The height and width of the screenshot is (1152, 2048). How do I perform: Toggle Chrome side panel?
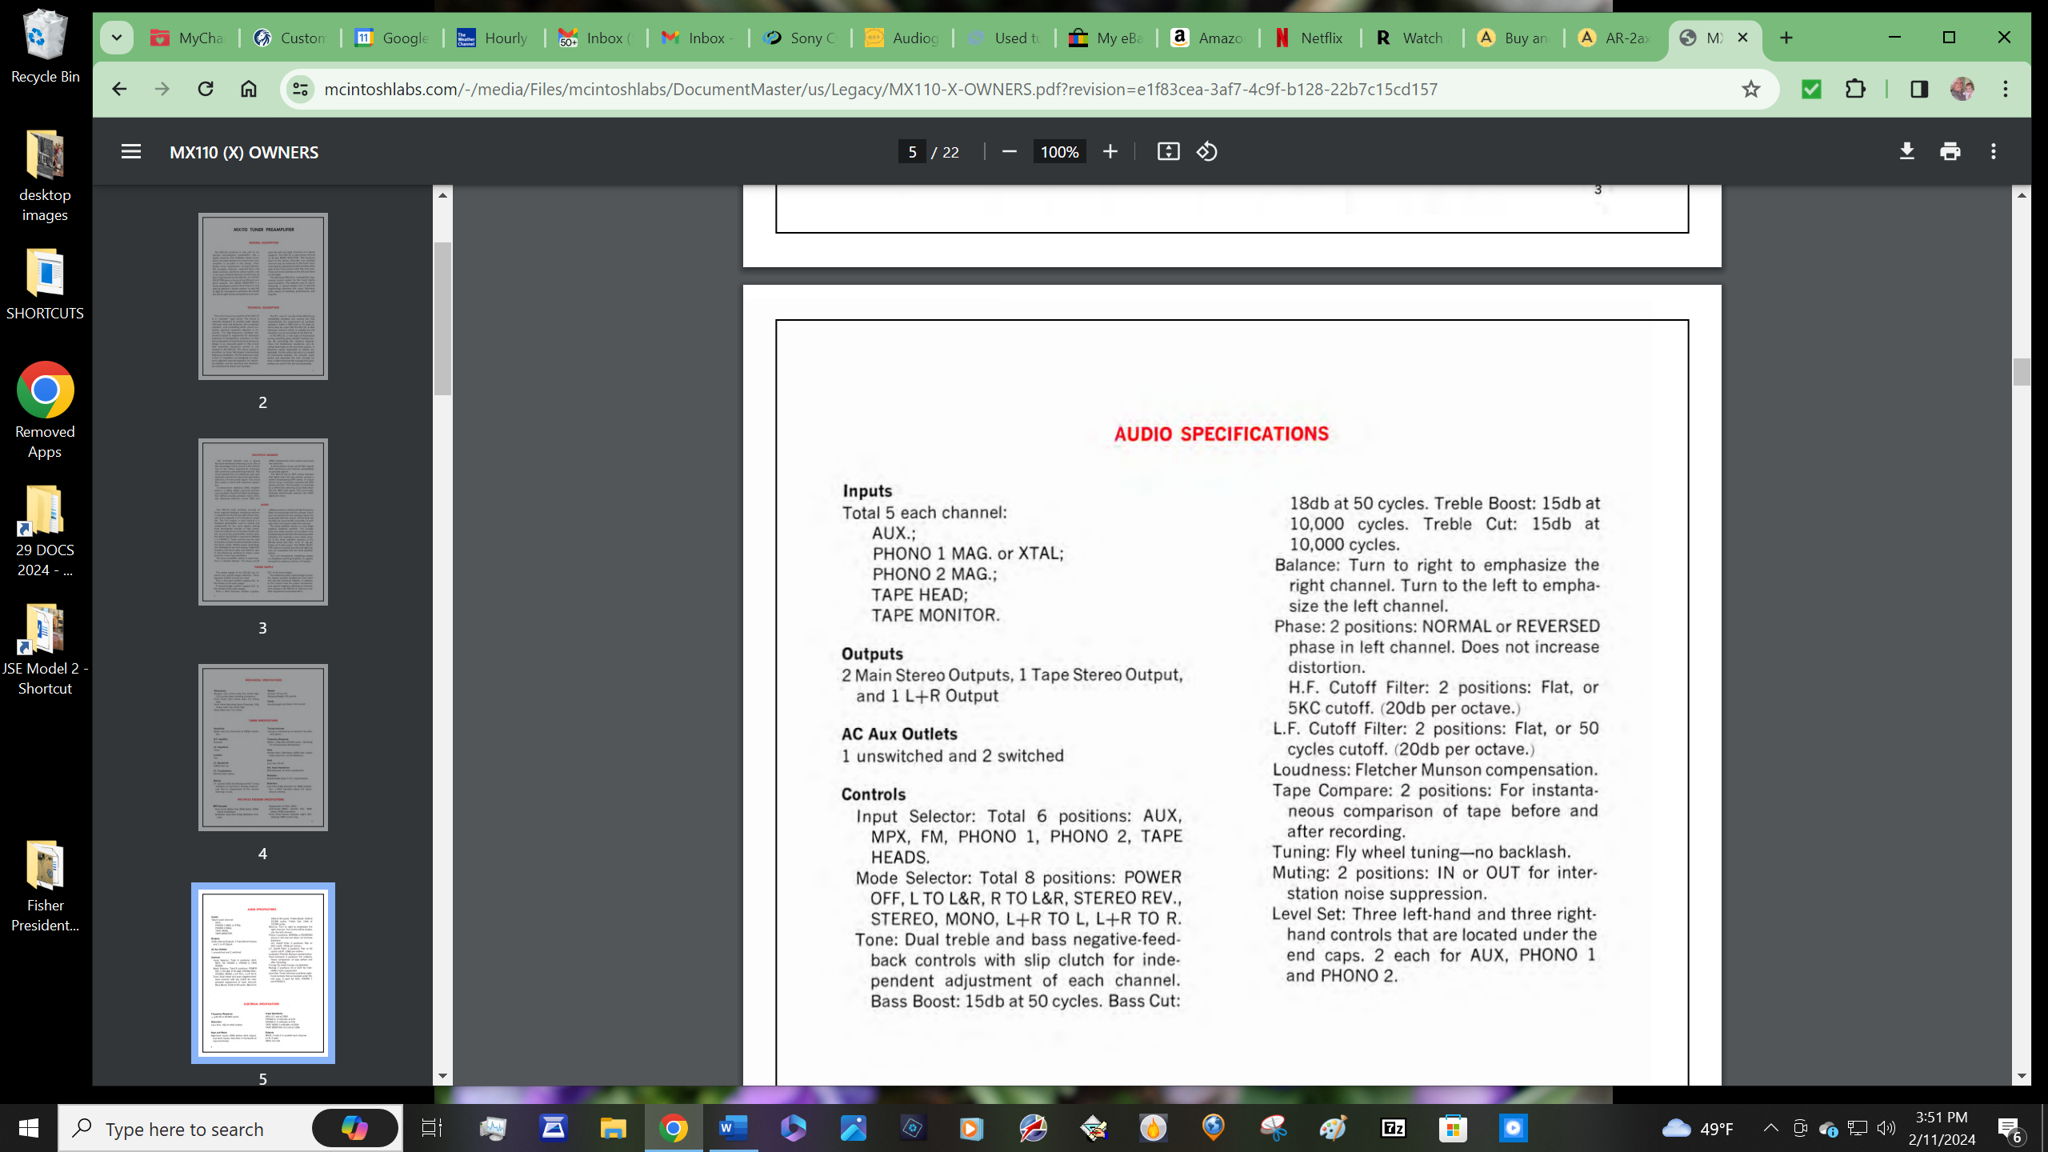(1918, 89)
